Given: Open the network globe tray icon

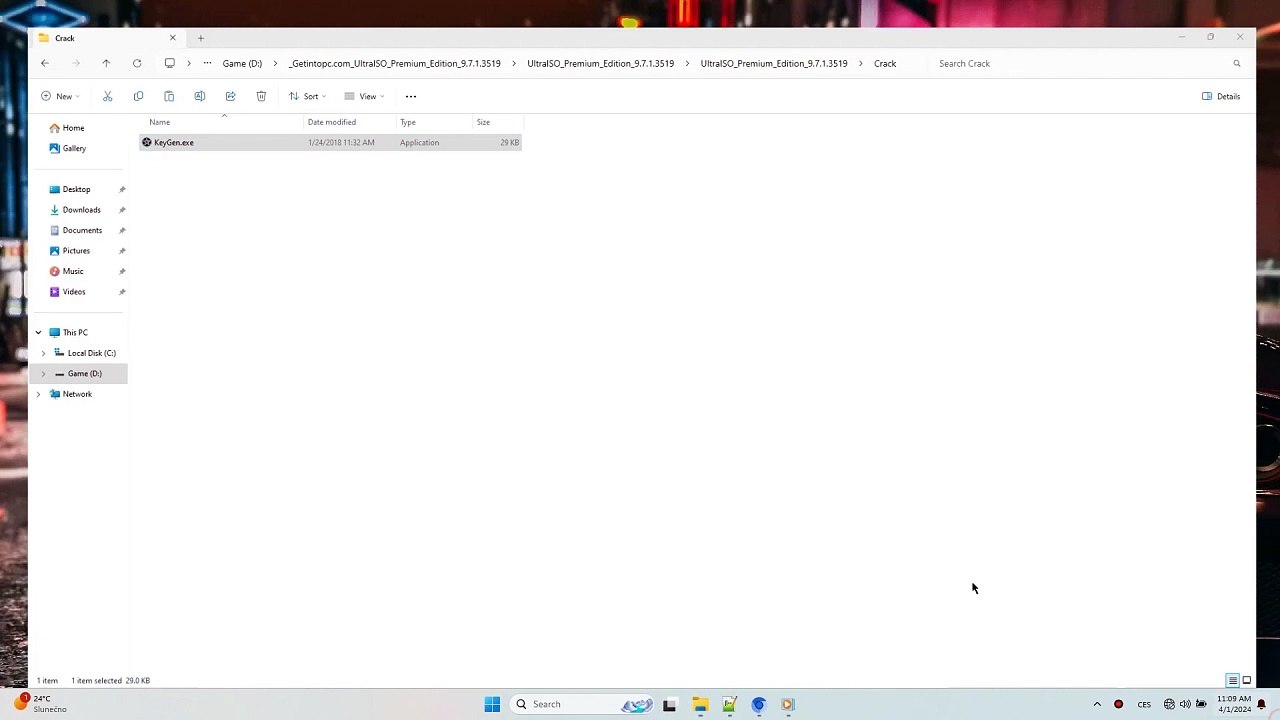Looking at the screenshot, I should click(1169, 704).
